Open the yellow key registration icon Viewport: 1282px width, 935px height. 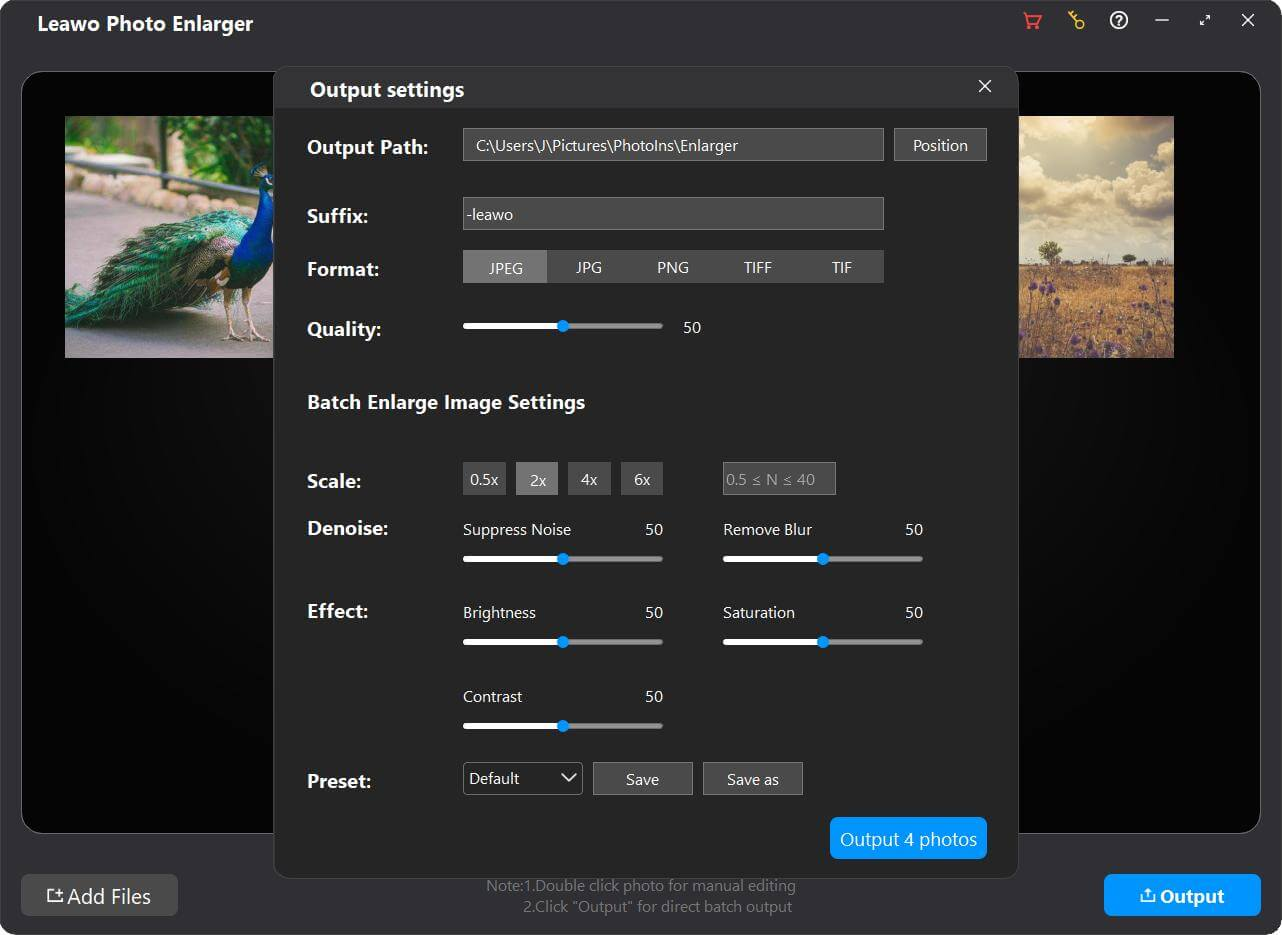(1076, 20)
